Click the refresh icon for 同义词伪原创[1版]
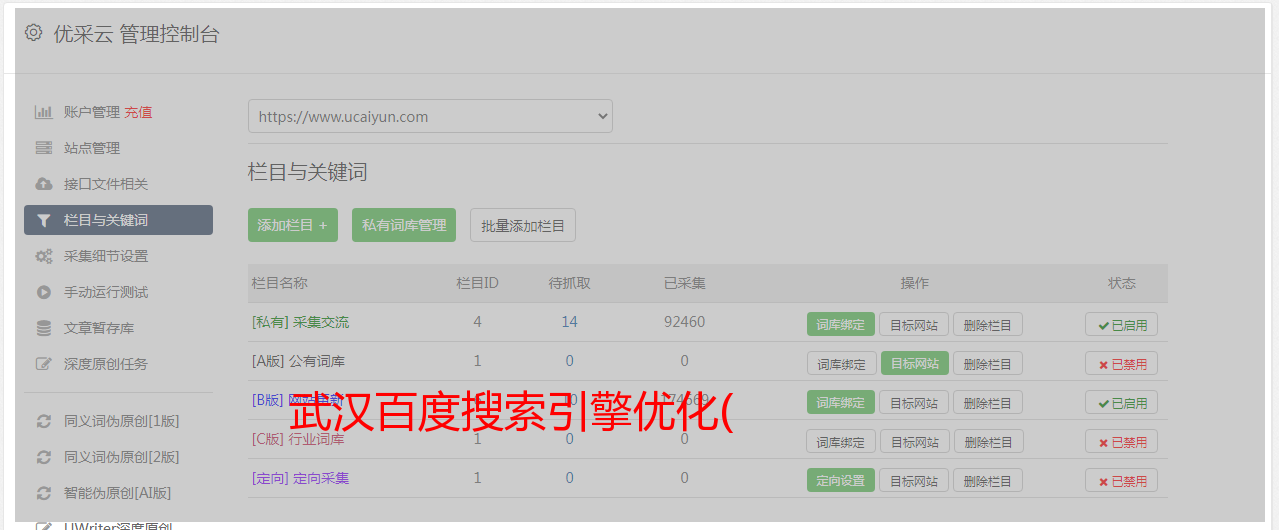This screenshot has height=530, width=1279. (43, 421)
